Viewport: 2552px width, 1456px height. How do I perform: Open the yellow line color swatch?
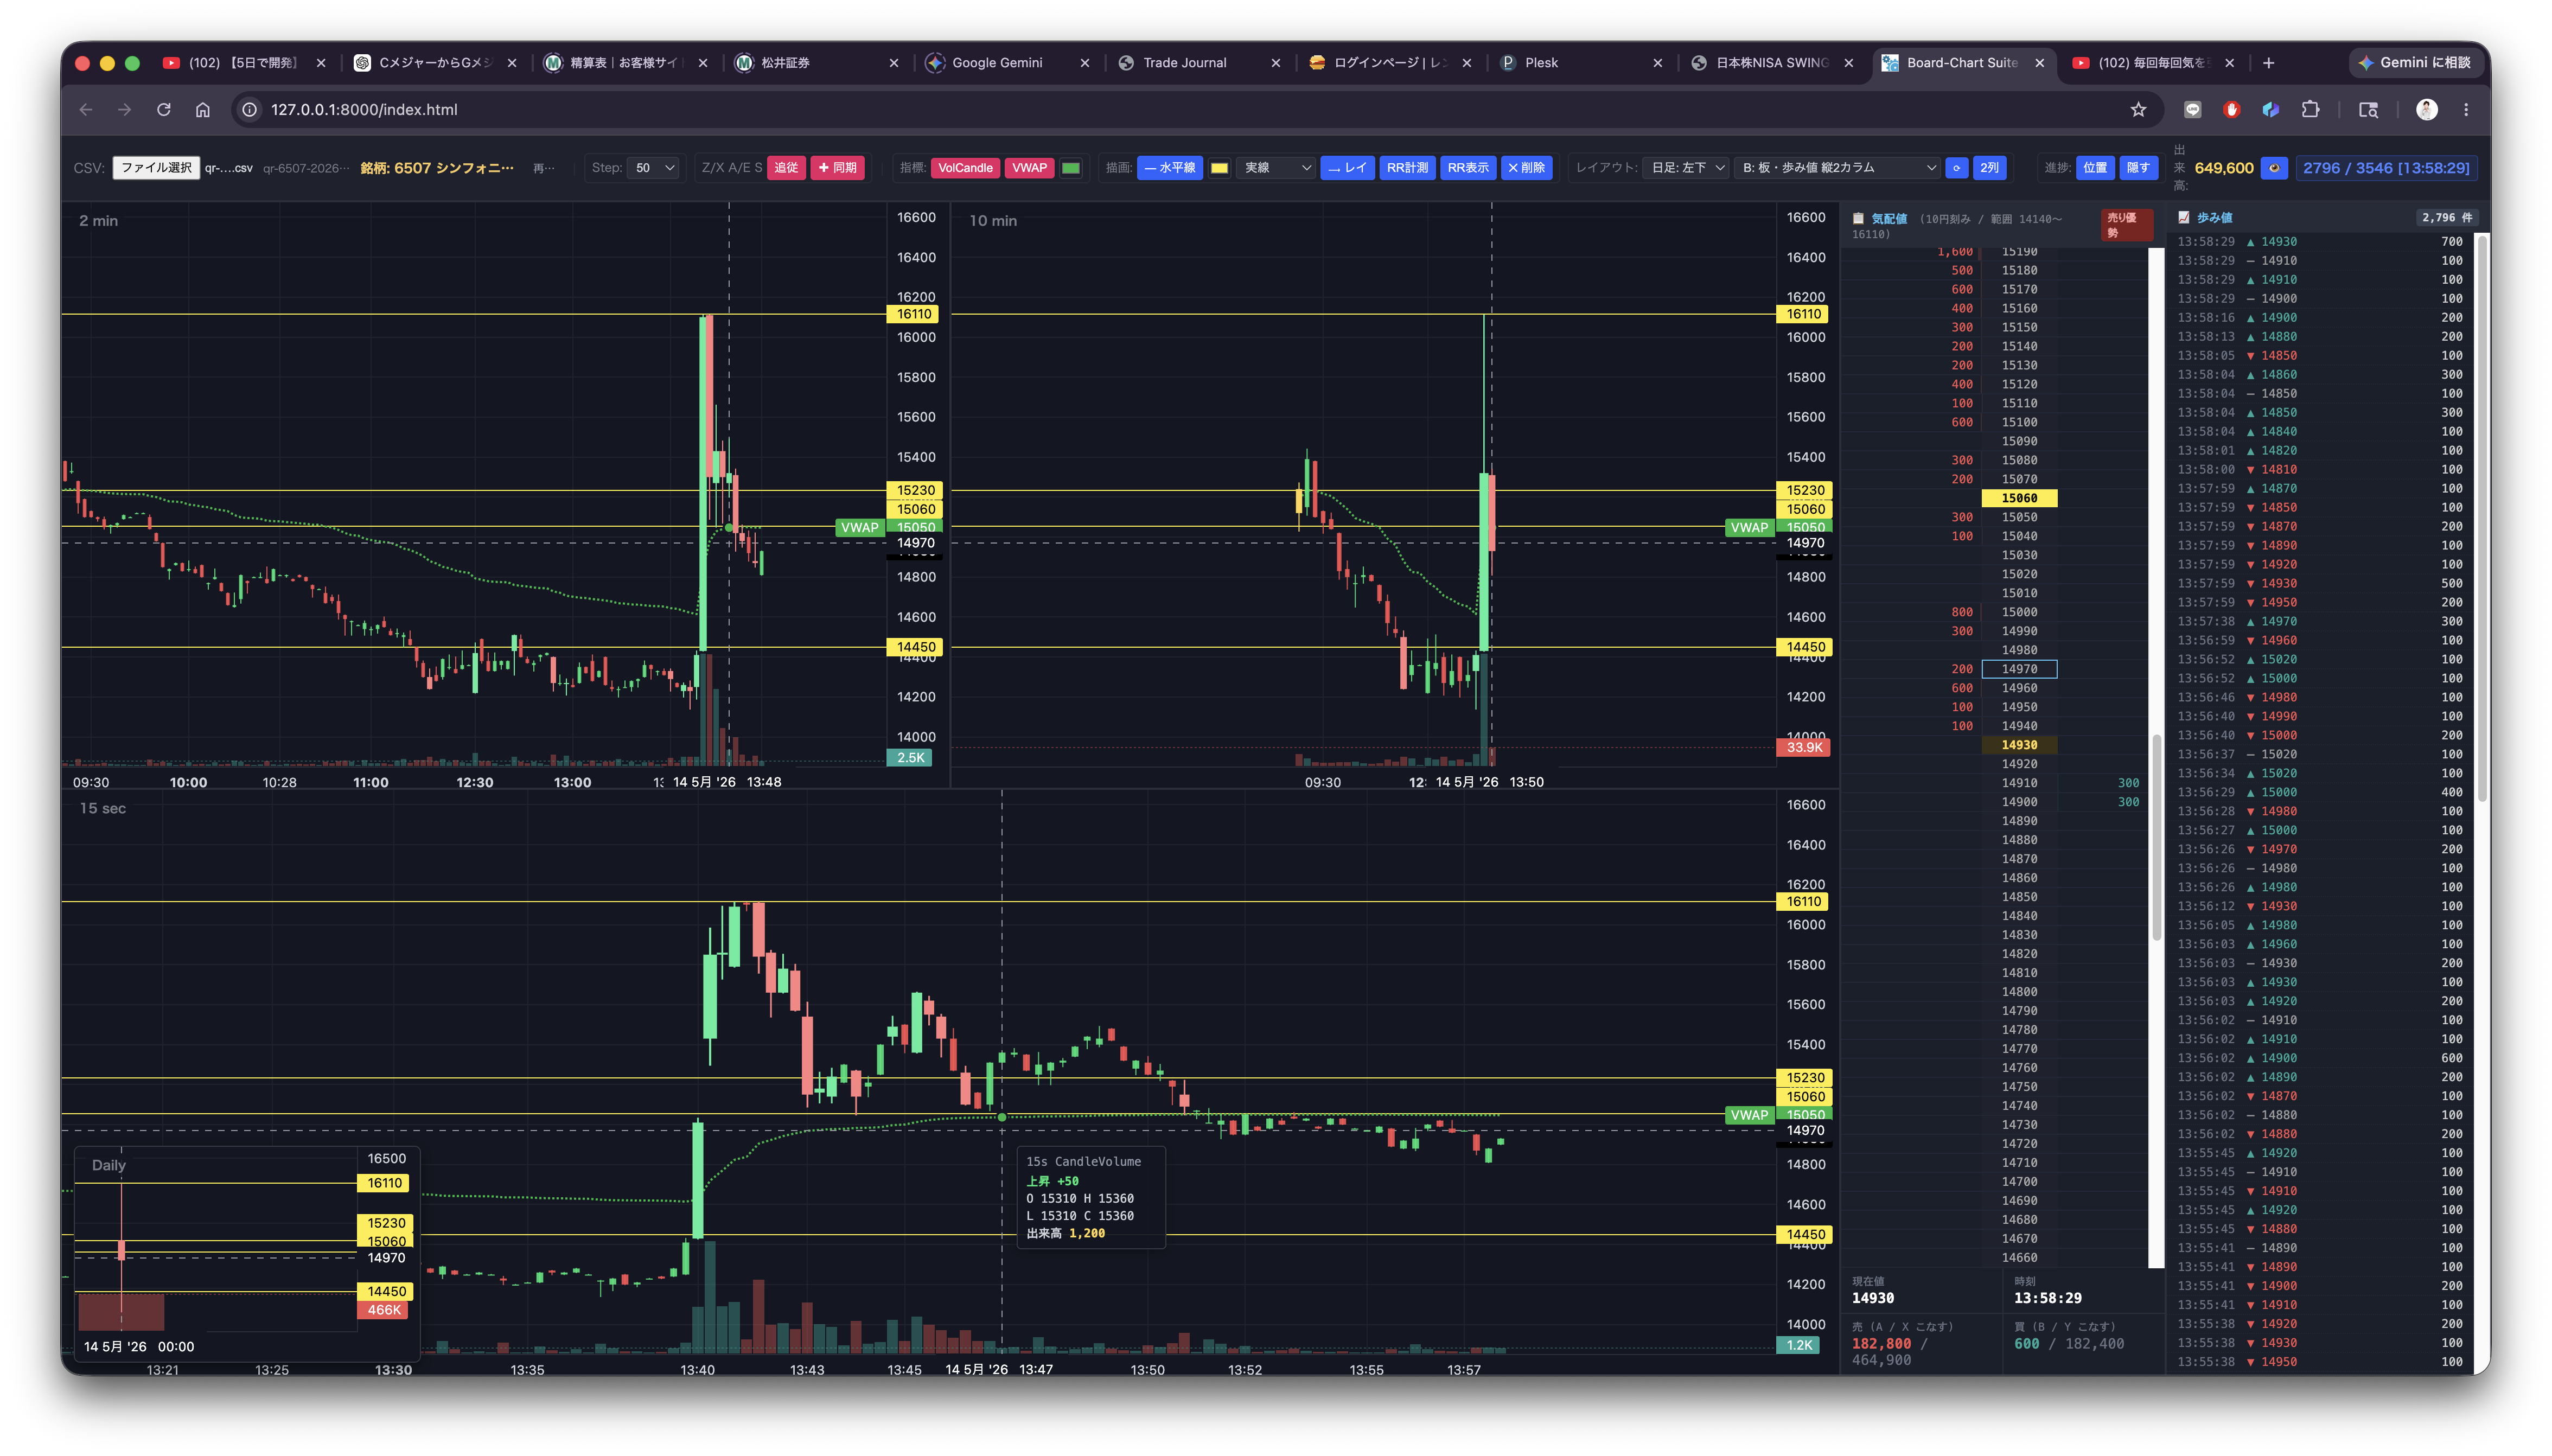tap(1220, 167)
